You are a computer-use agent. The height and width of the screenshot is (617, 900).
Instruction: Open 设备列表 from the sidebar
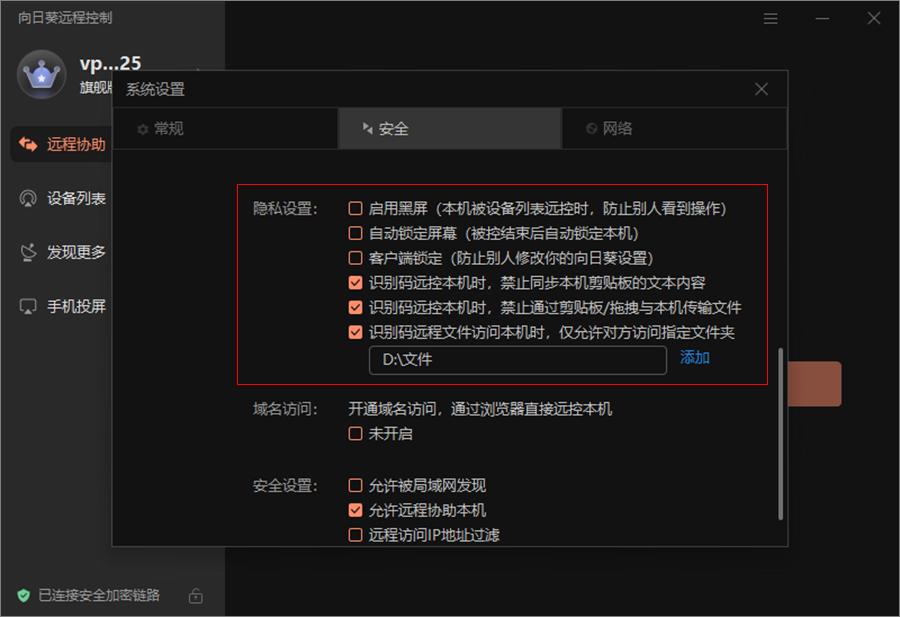click(62, 198)
